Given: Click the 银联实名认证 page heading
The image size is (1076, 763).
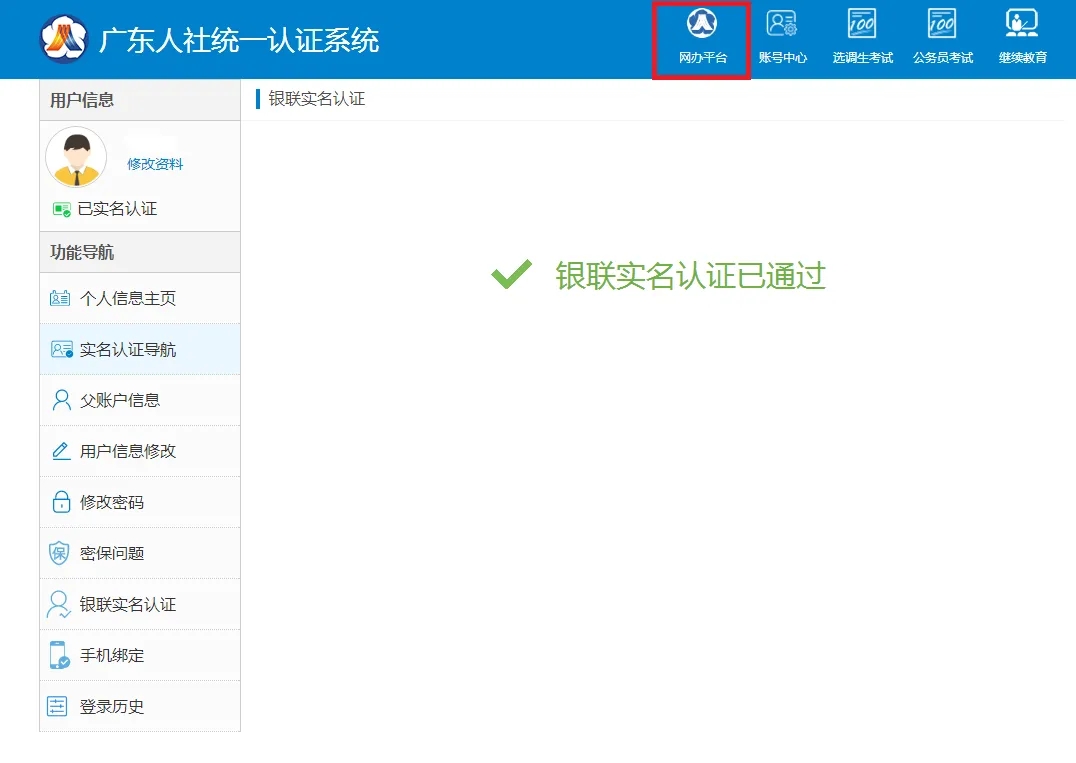Looking at the screenshot, I should tap(316, 99).
